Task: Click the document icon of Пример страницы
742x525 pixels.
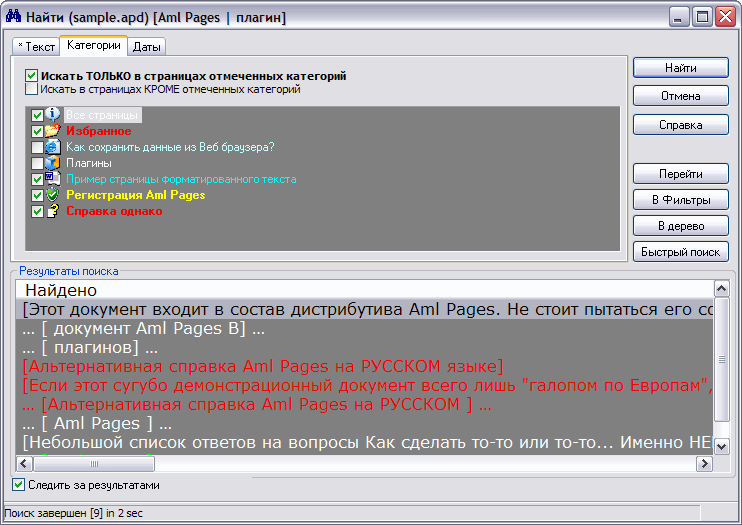Action: 53,178
